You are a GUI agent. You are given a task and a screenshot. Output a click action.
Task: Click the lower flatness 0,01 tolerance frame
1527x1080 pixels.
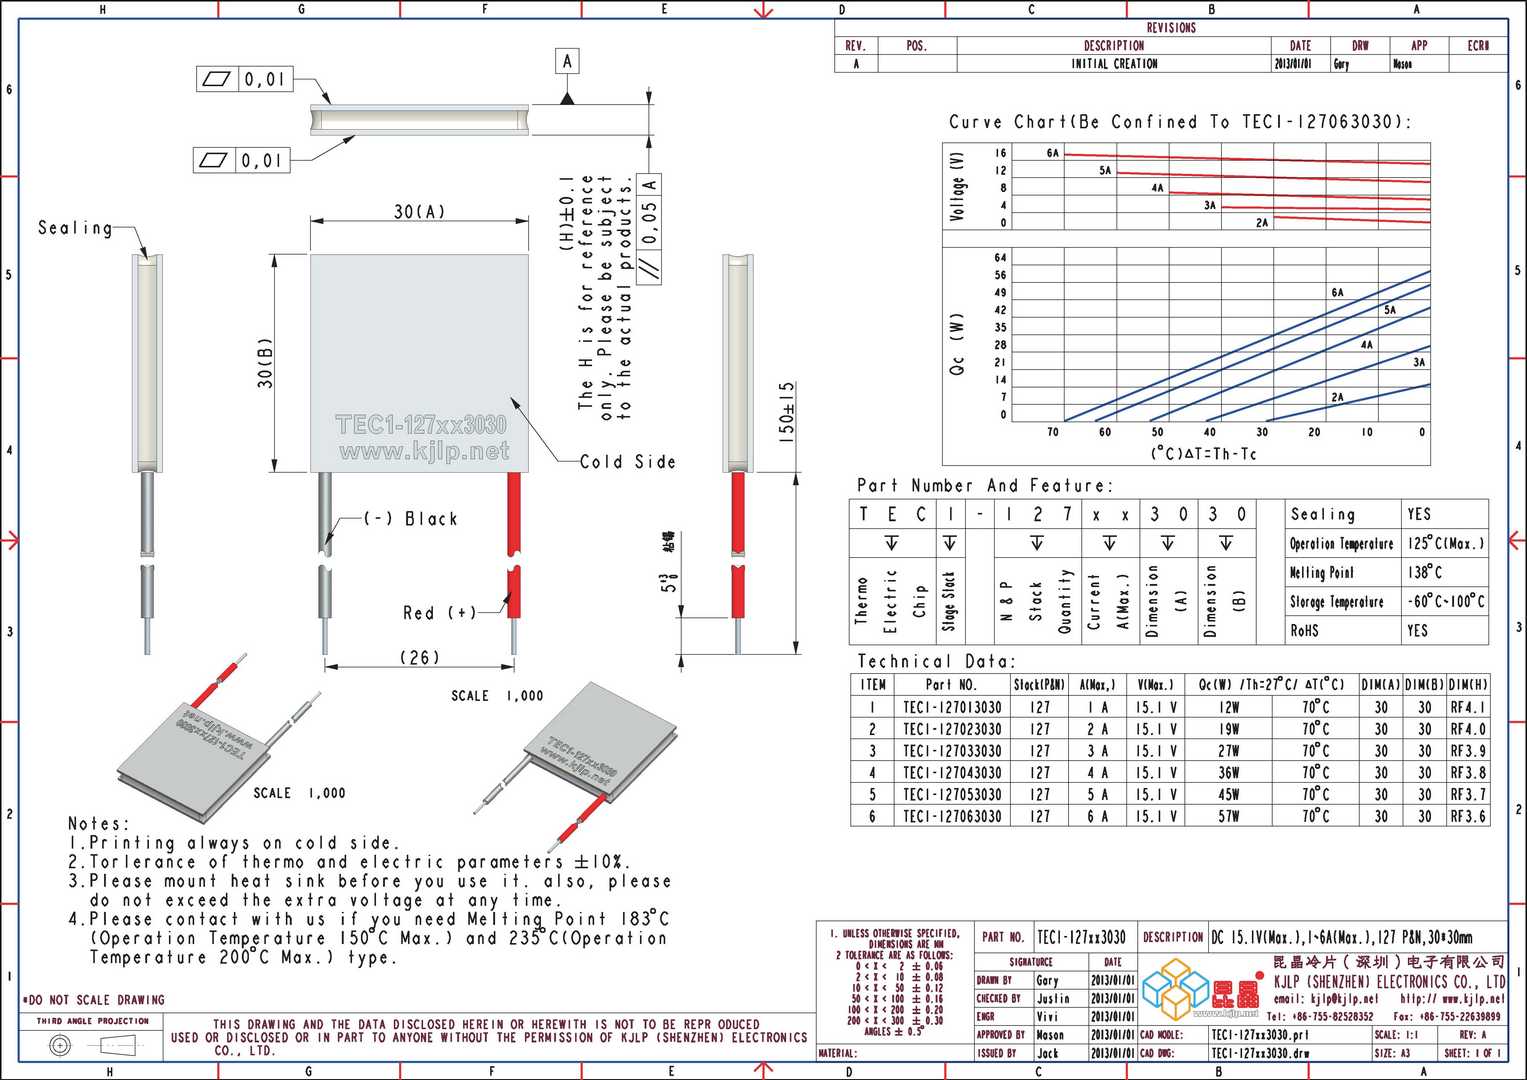240,160
